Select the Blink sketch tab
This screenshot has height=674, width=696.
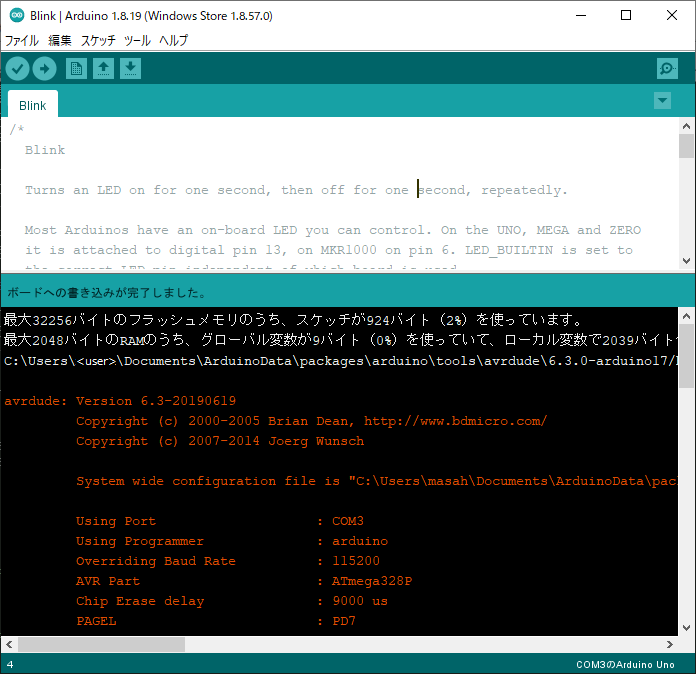pyautogui.click(x=33, y=105)
